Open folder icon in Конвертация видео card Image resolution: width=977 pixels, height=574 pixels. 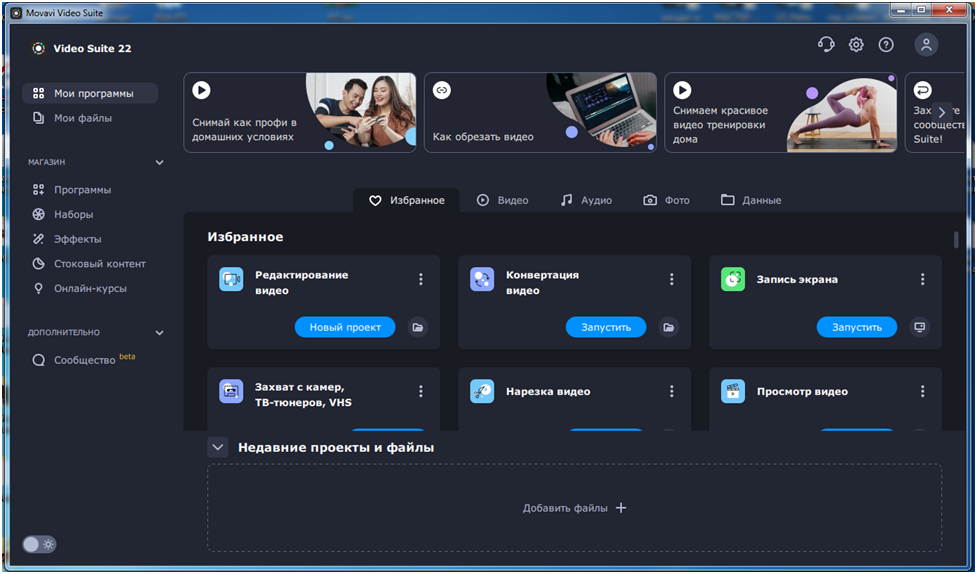tap(669, 327)
